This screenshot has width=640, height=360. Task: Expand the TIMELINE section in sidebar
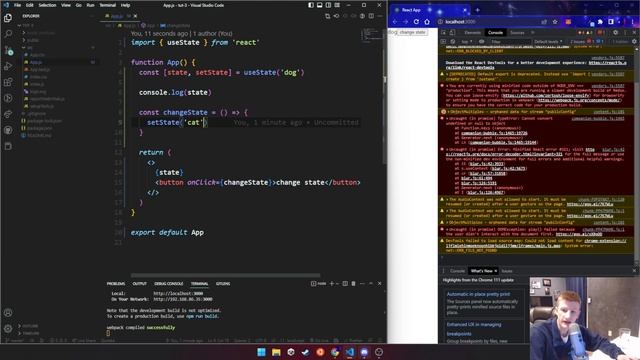(x=30, y=333)
